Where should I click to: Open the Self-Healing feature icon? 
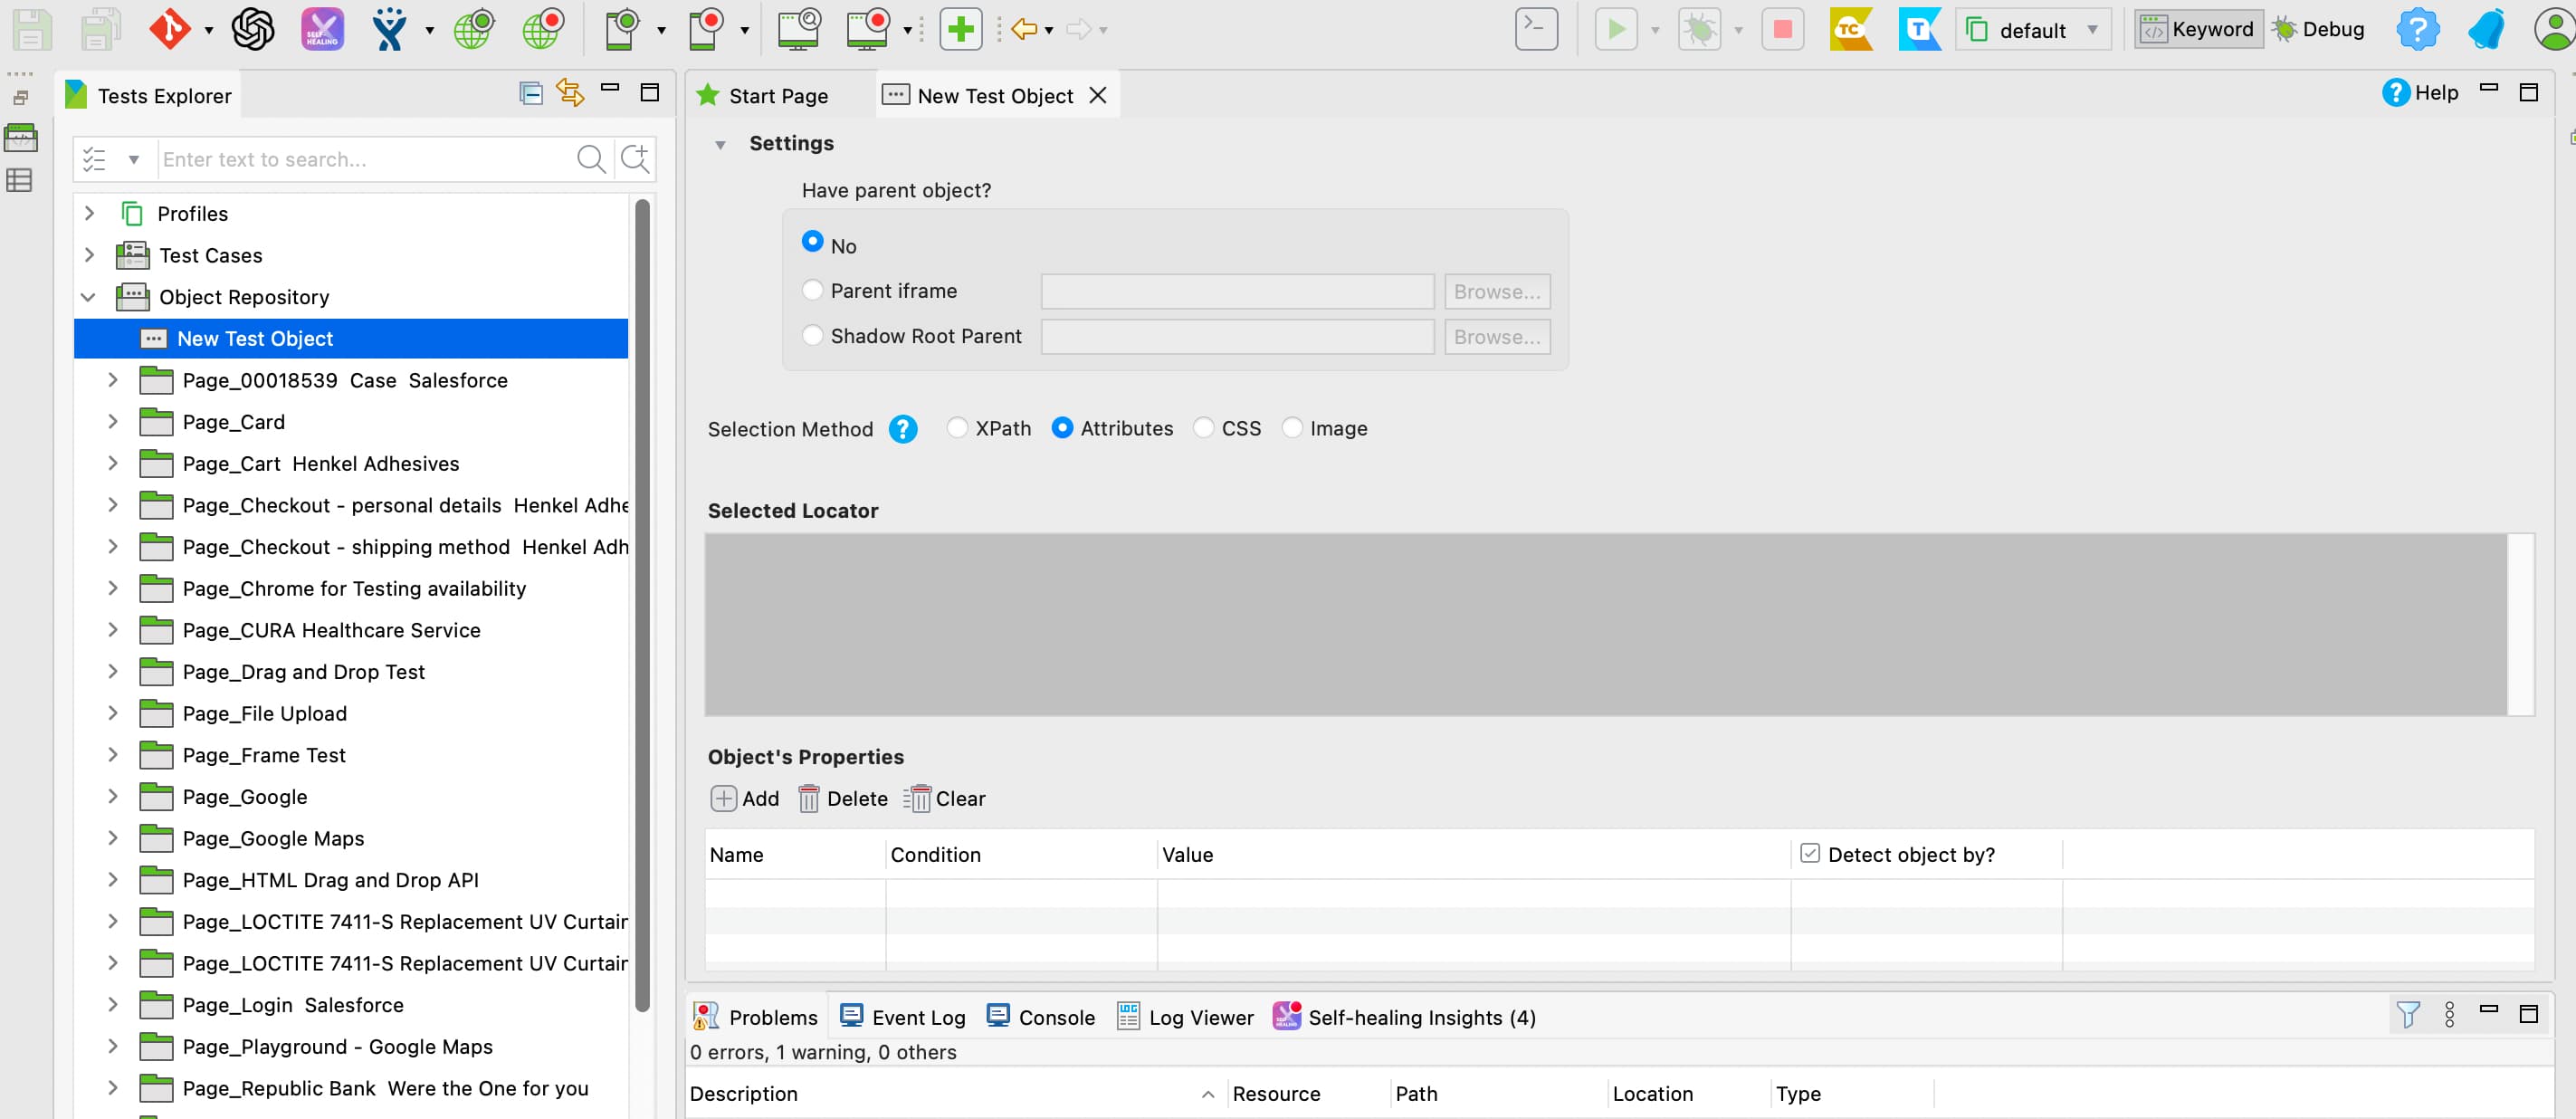point(322,28)
